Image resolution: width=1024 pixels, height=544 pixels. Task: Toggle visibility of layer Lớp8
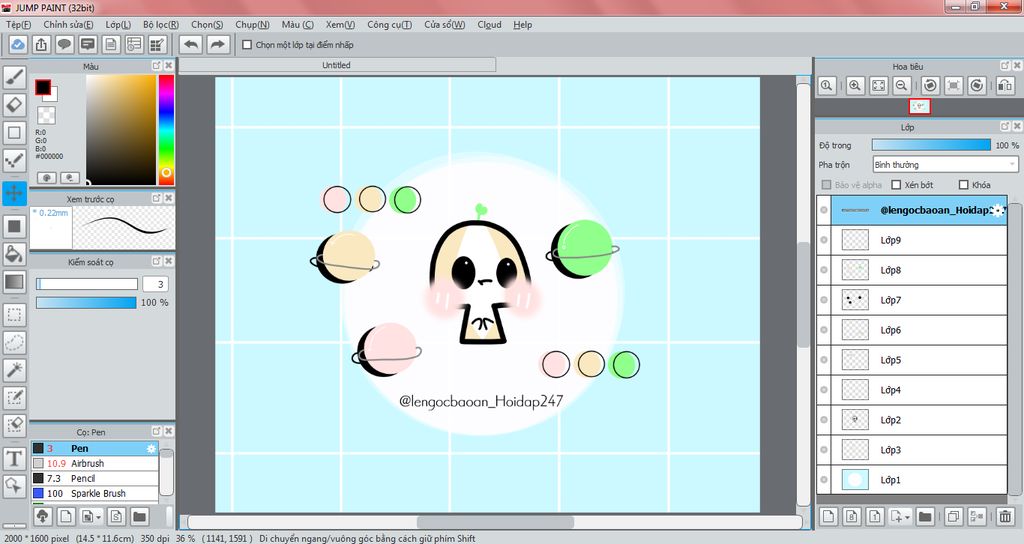(x=824, y=270)
